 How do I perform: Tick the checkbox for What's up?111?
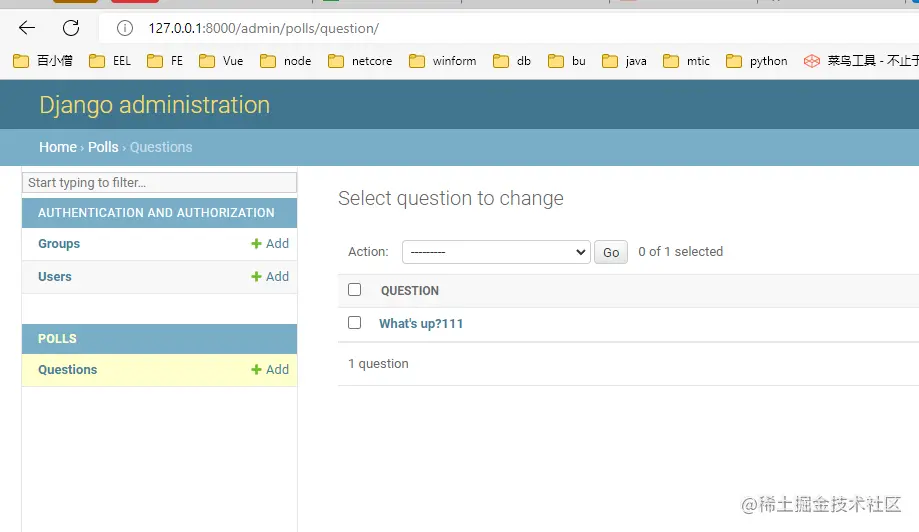tap(355, 323)
